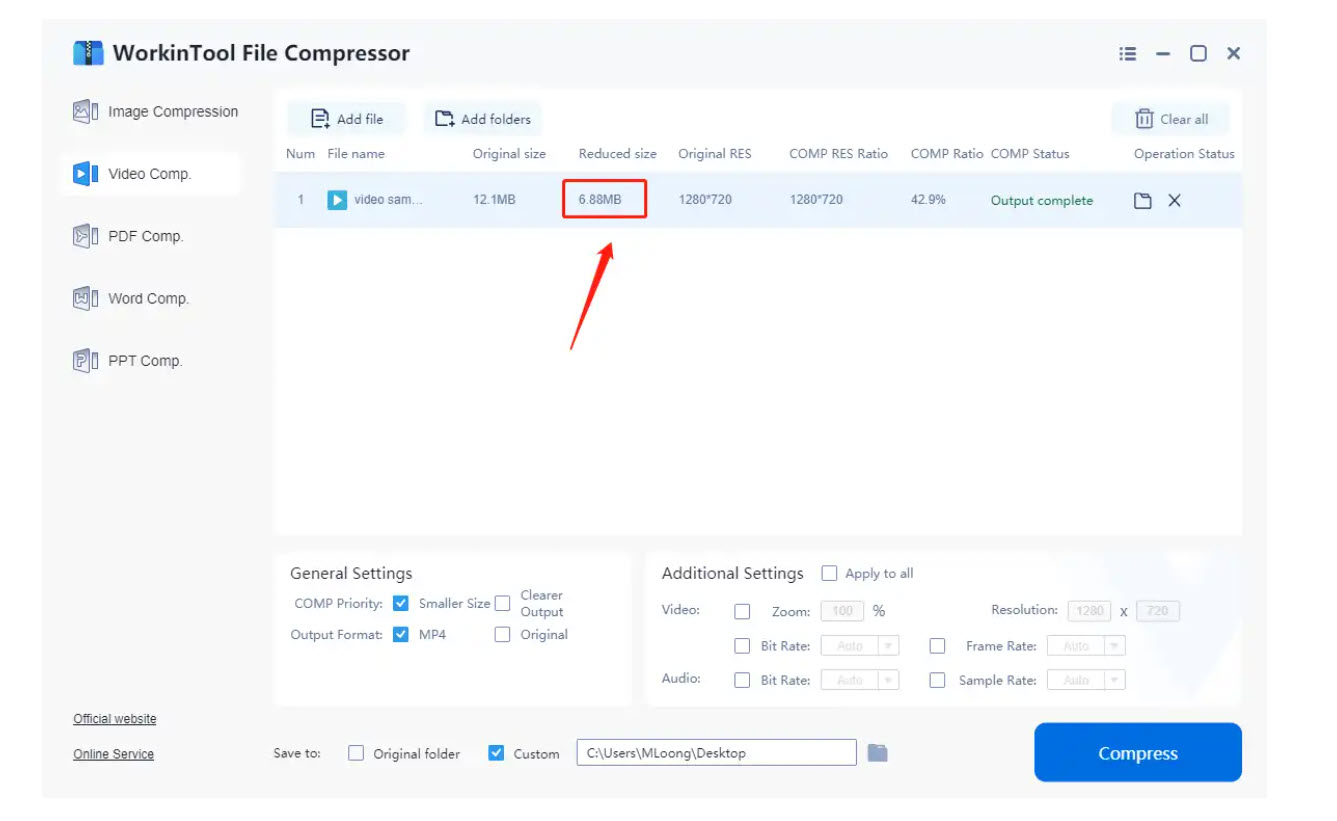Click the COMP RES Ratio column header
The height and width of the screenshot is (821, 1337).
click(x=838, y=154)
